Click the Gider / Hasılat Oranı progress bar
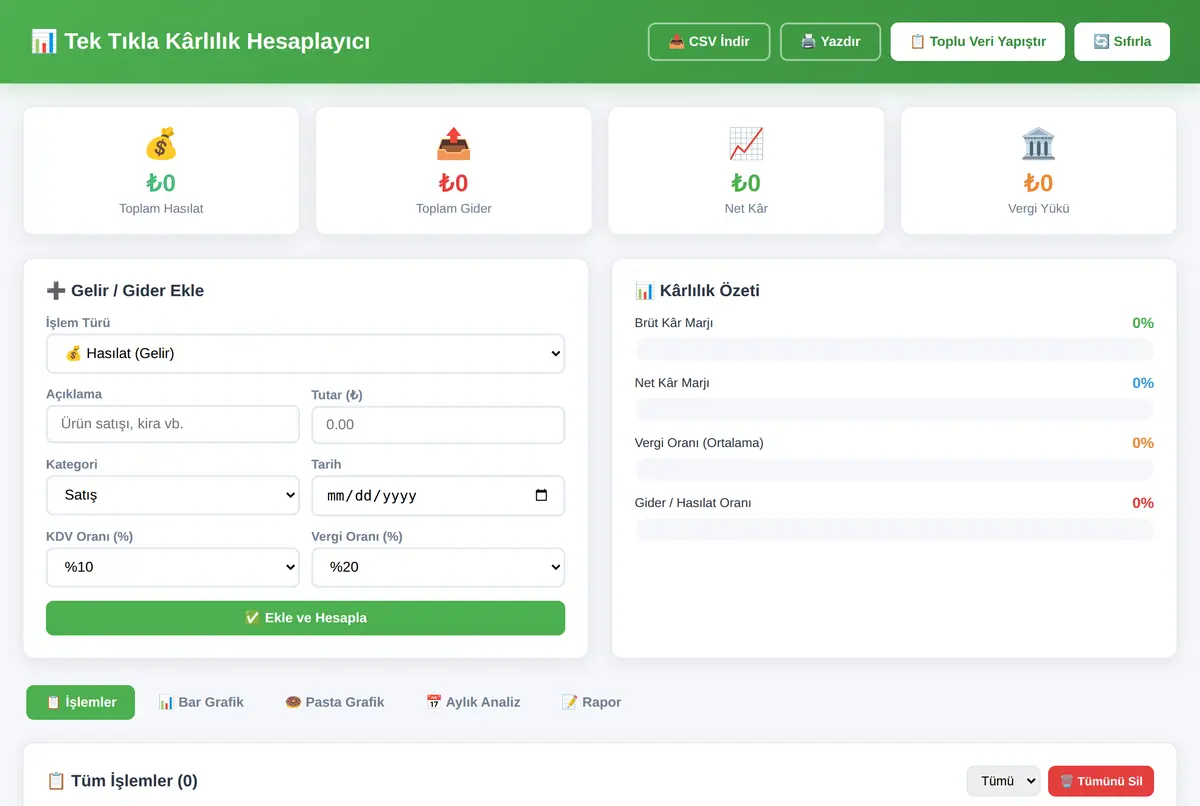Viewport: 1200px width, 806px height. (894, 529)
